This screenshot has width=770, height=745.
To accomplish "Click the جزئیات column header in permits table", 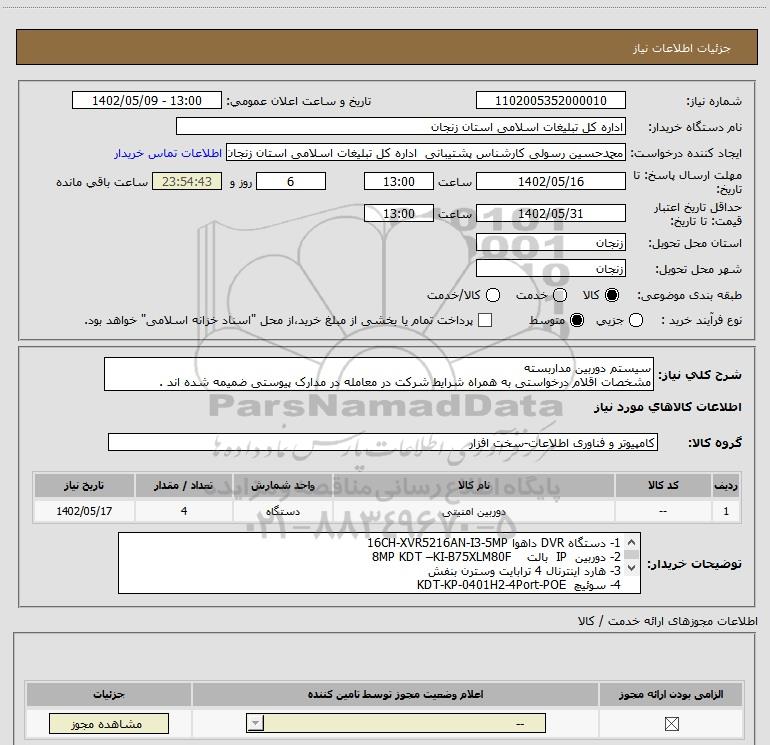I will pos(109,694).
